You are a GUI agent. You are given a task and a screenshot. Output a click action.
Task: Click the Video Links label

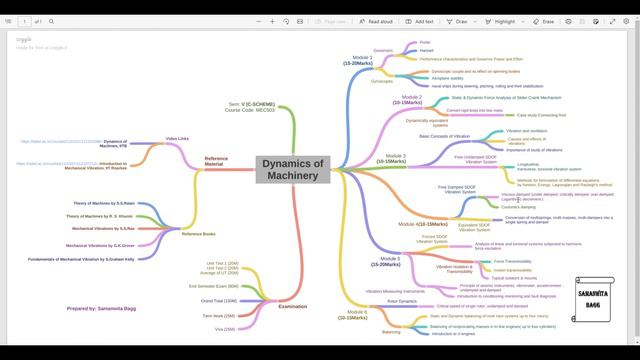coord(177,138)
